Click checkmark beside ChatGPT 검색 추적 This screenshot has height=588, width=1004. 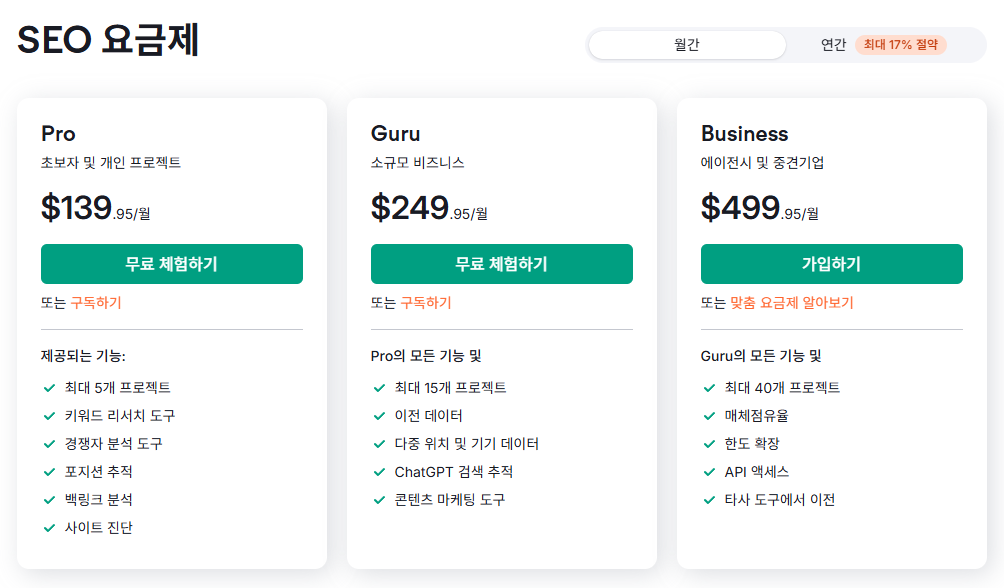pos(379,472)
